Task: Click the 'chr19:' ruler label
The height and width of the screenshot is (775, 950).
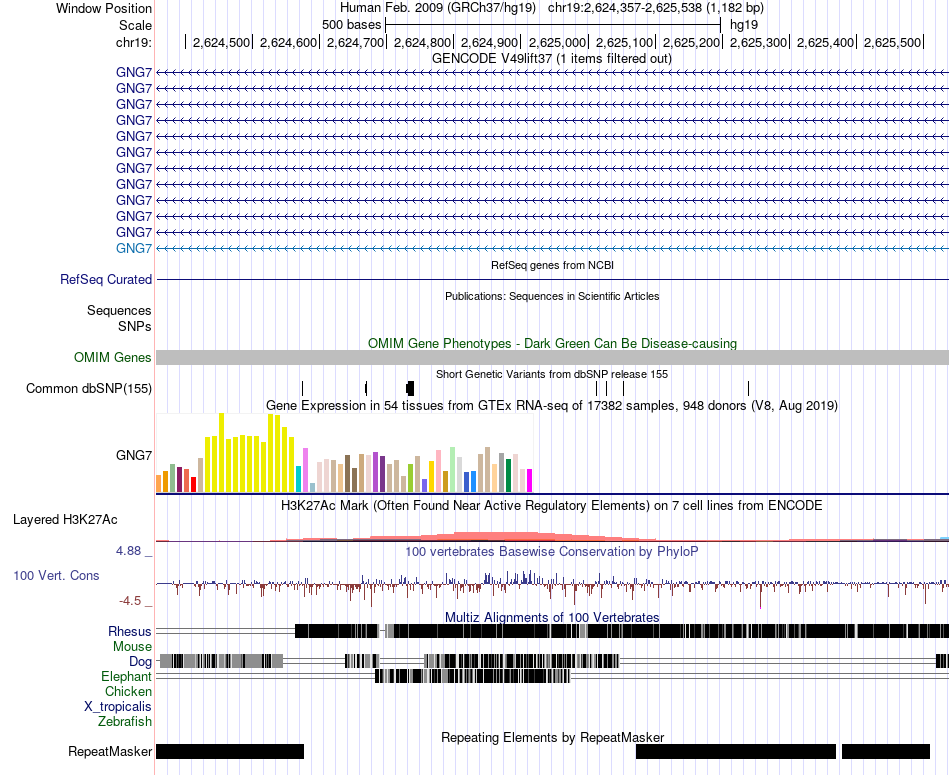Action: click(x=133, y=42)
